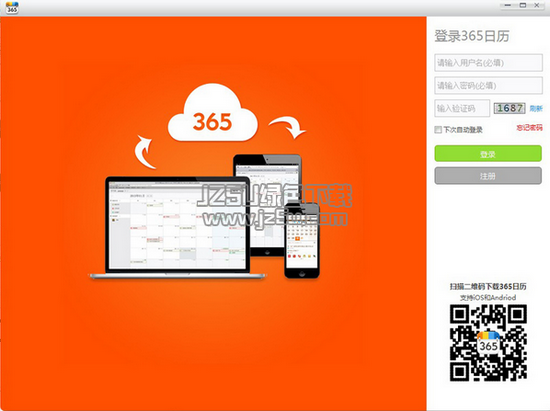Click the QR code for downloading 365日历
Viewport: 550px width, 411px height.
click(488, 343)
